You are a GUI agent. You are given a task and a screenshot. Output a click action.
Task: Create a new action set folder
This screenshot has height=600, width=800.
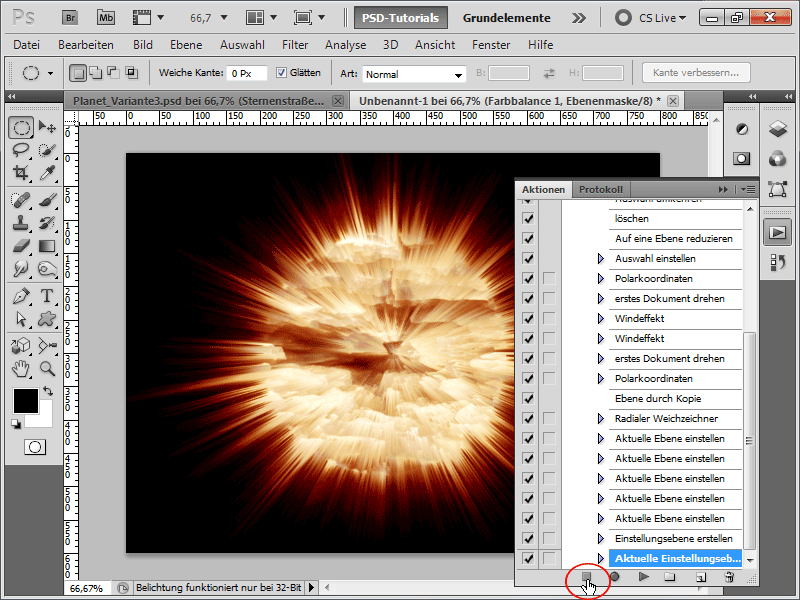[670, 577]
